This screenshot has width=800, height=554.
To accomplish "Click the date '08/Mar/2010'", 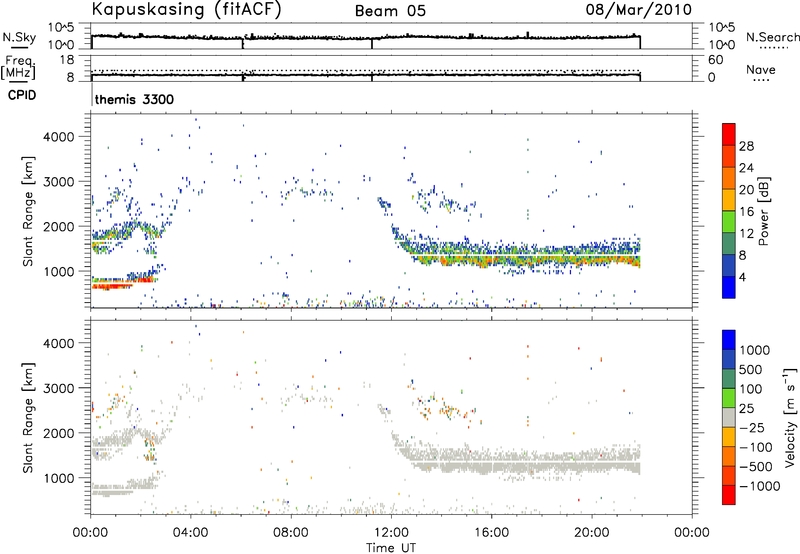I will (x=639, y=10).
